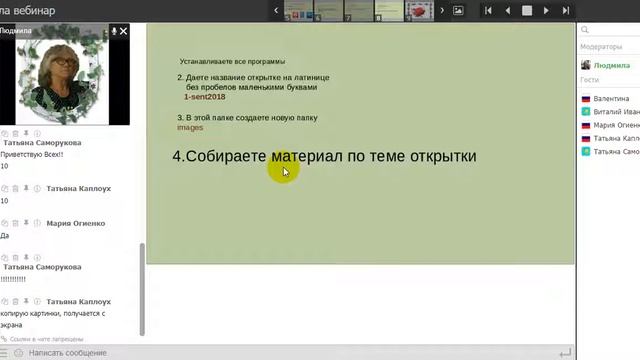Image resolution: width=640 pixels, height=360 pixels.
Task: Open info on Татьяна Каплоух's '10' message
Action: pos(37,189)
